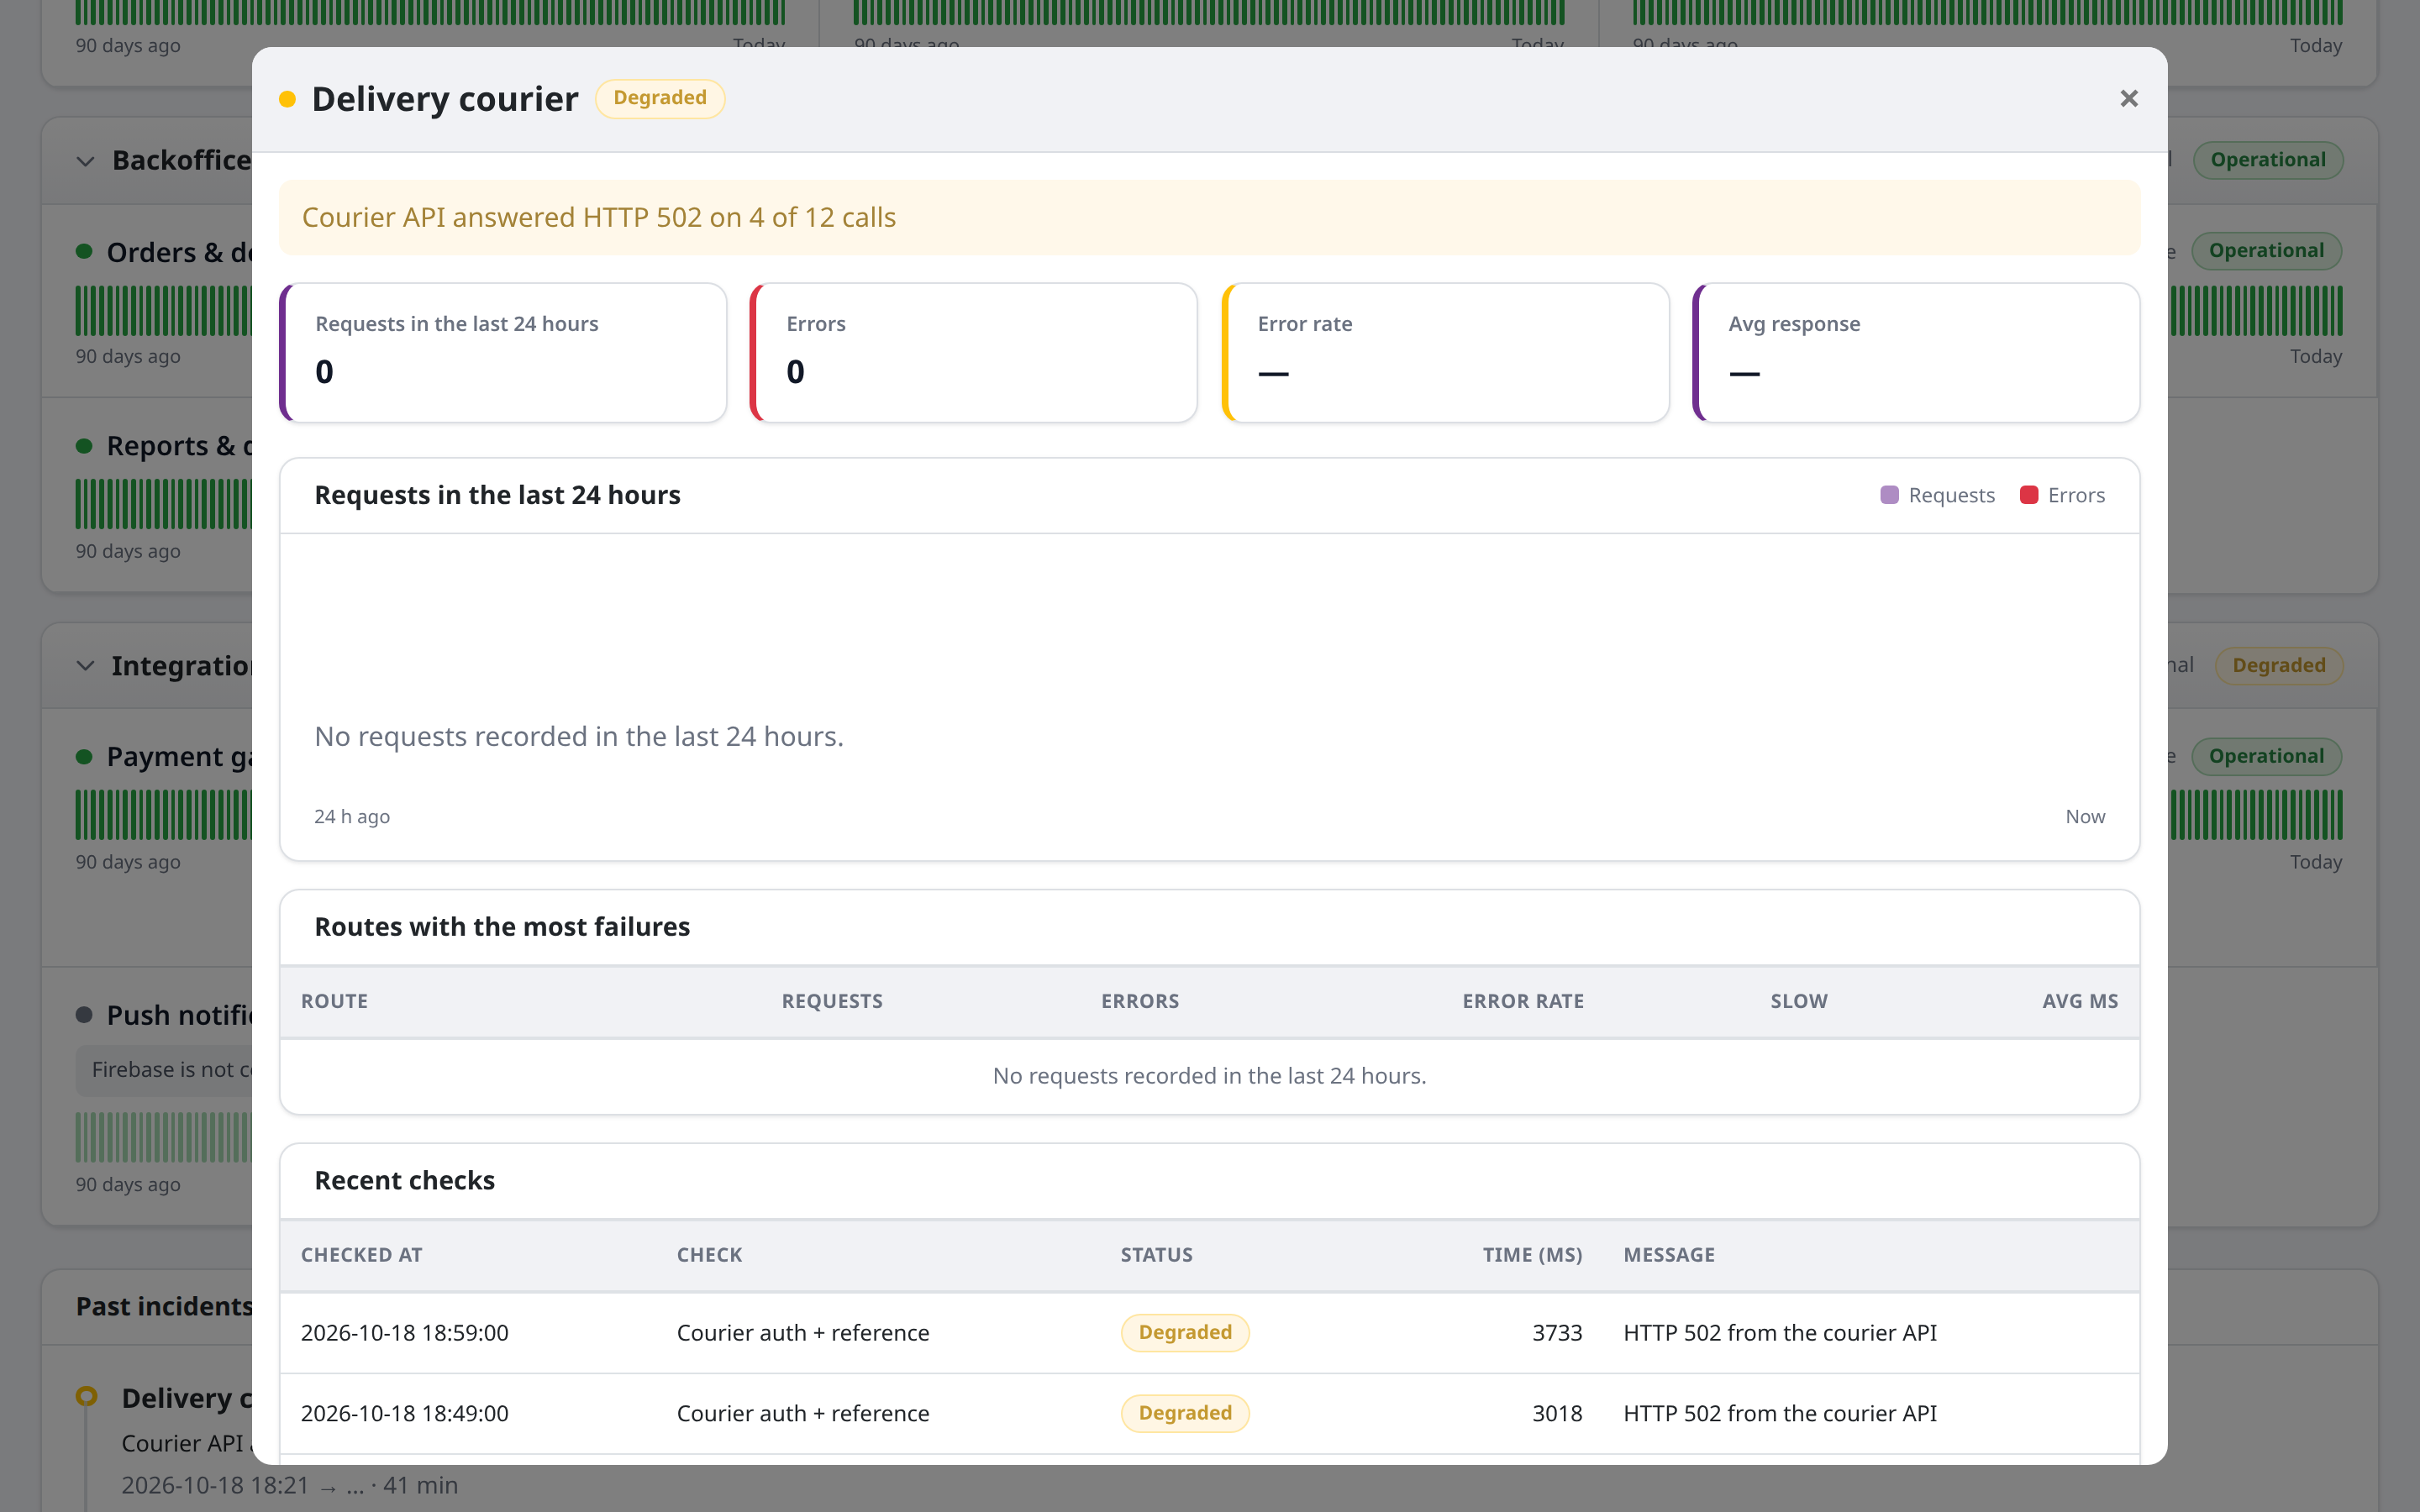
Task: Click the red Errors legend swatch
Action: point(2029,495)
